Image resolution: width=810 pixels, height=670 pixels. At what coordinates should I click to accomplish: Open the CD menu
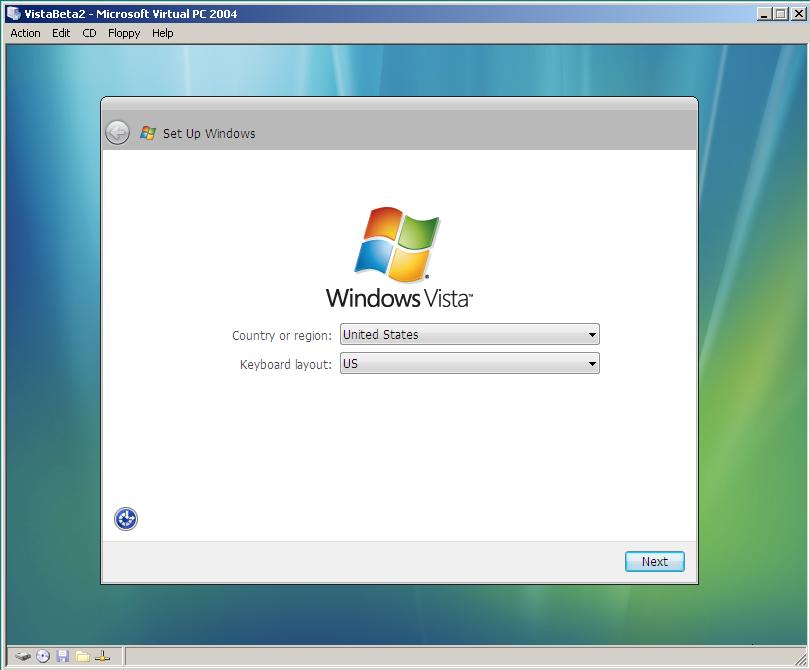coord(89,33)
